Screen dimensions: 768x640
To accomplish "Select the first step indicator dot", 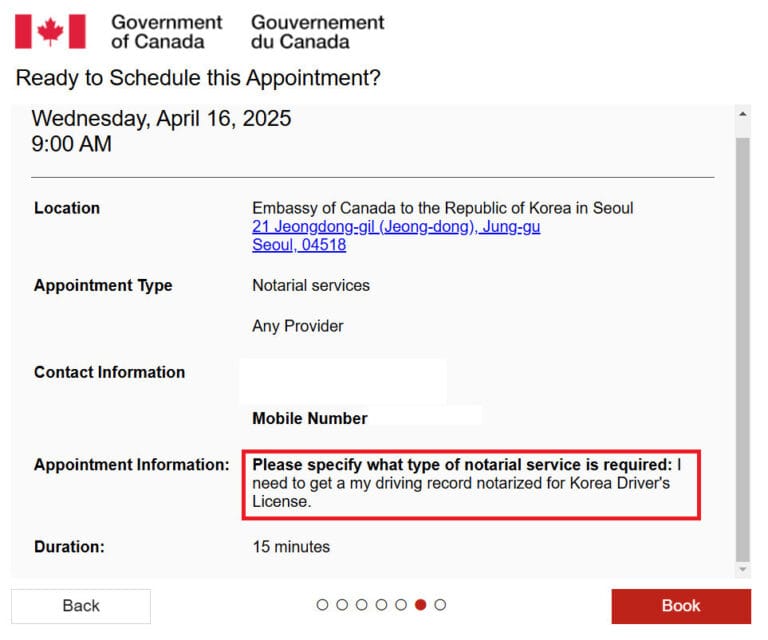I will click(x=322, y=605).
